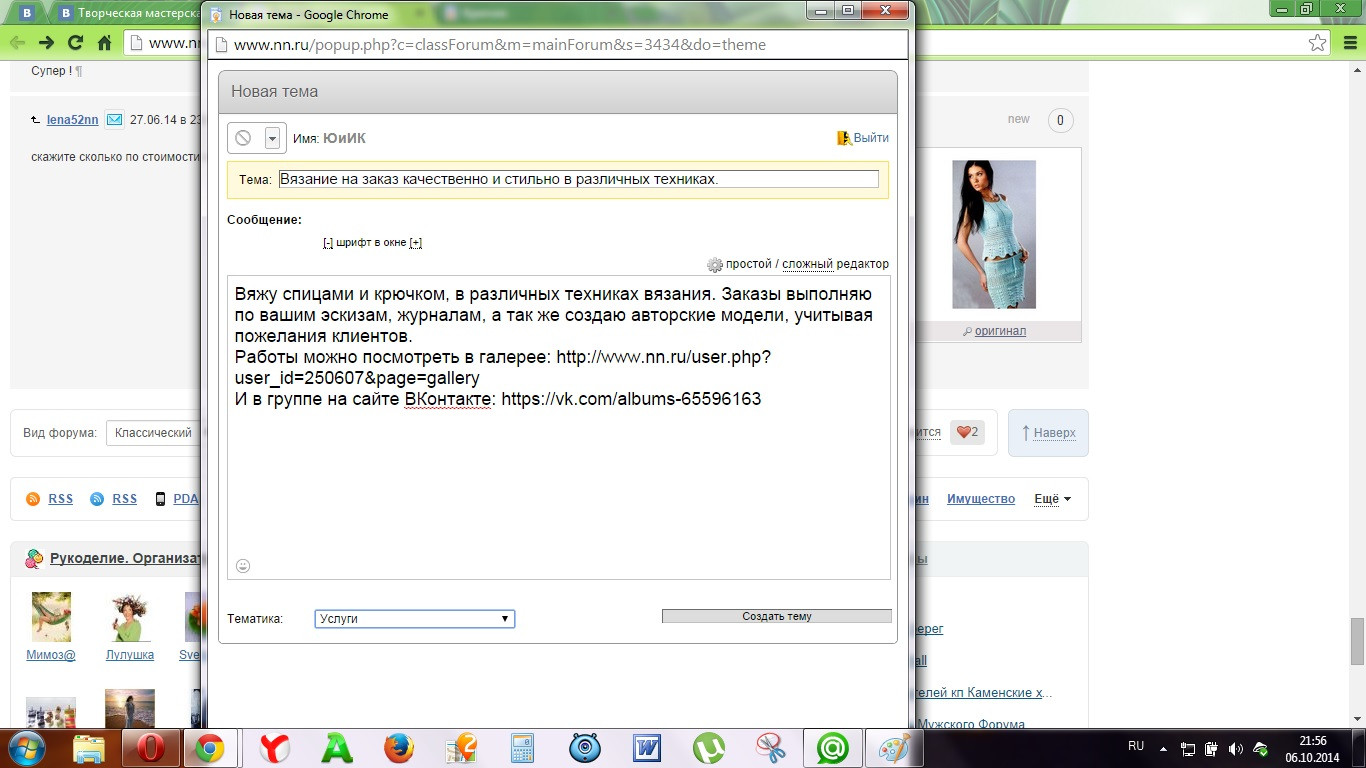This screenshot has height=768, width=1366.
Task: Open Mail.ru Agent from the taskbar
Action: pyautogui.click(x=833, y=748)
